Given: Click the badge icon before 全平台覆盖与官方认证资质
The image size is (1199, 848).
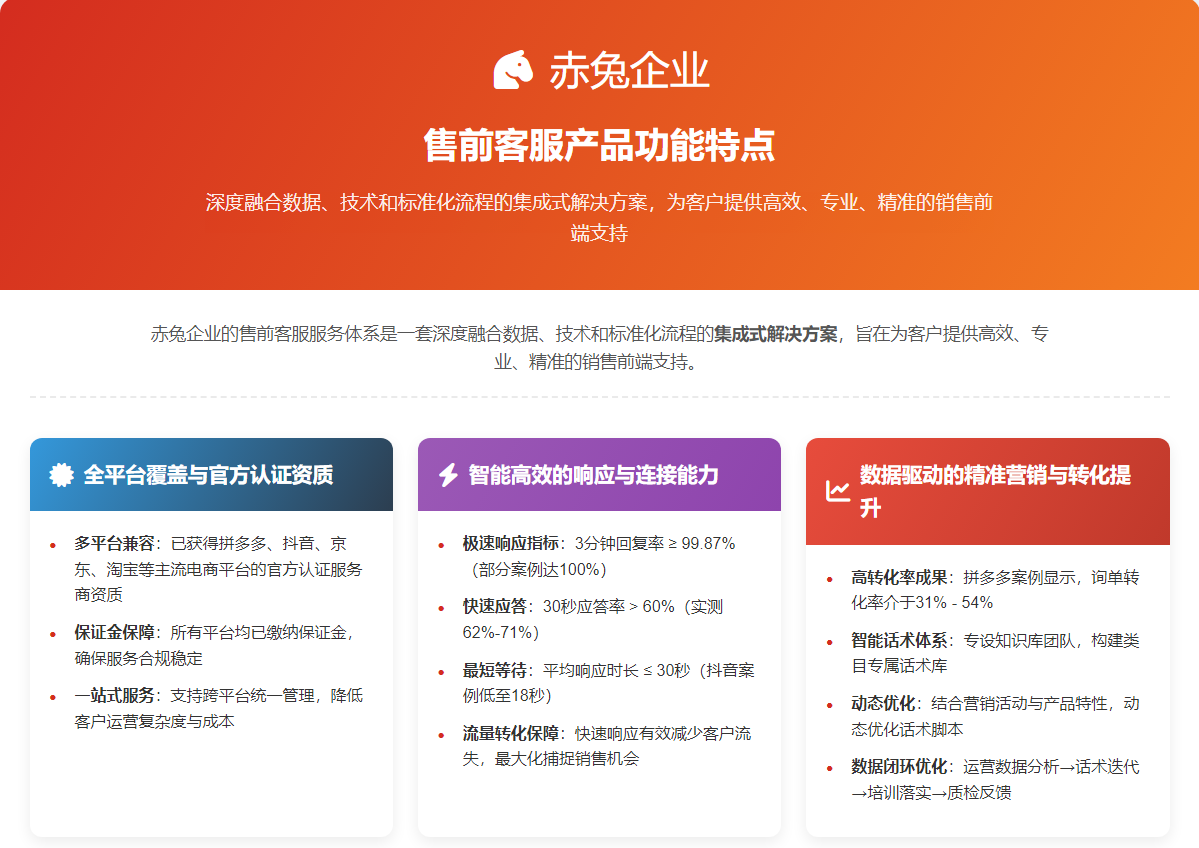Looking at the screenshot, I should 62,475.
